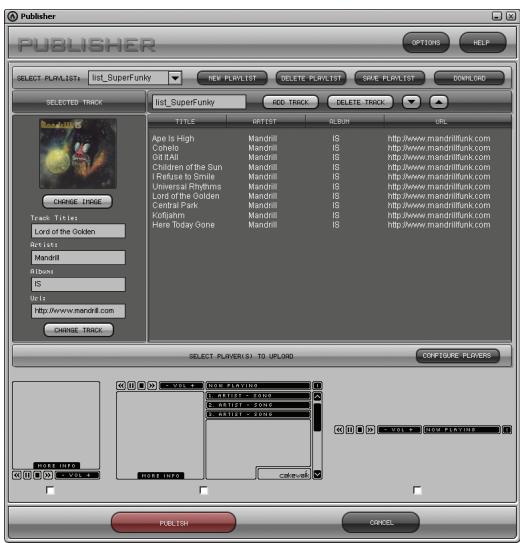520x543 pixels.
Task: Tick the checkbox under the small square player
Action: coord(50,490)
